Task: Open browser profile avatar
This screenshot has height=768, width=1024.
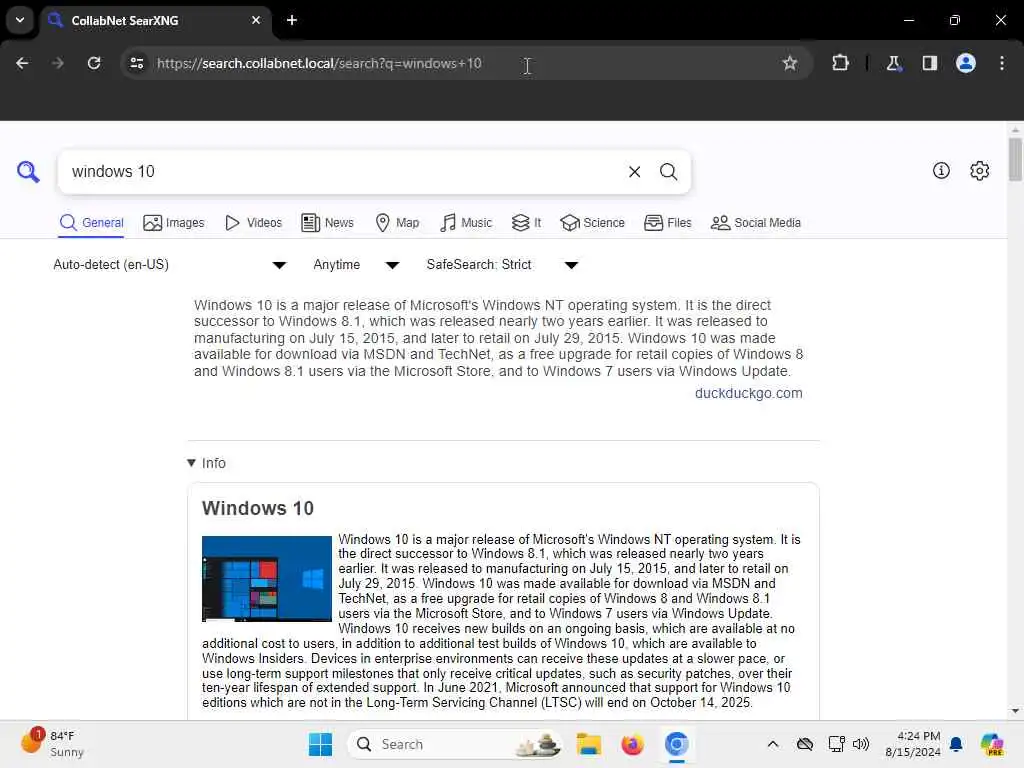Action: 966,63
